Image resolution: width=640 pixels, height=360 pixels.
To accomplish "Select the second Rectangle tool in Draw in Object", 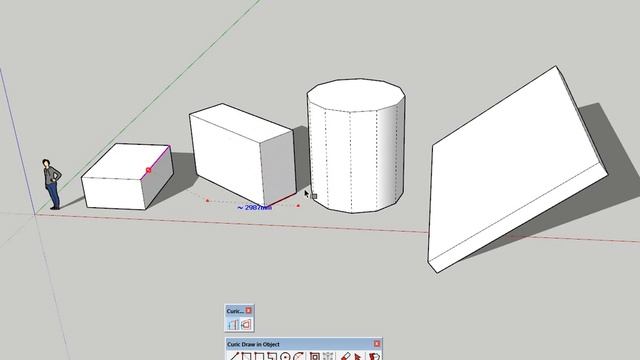I will click(x=259, y=357).
